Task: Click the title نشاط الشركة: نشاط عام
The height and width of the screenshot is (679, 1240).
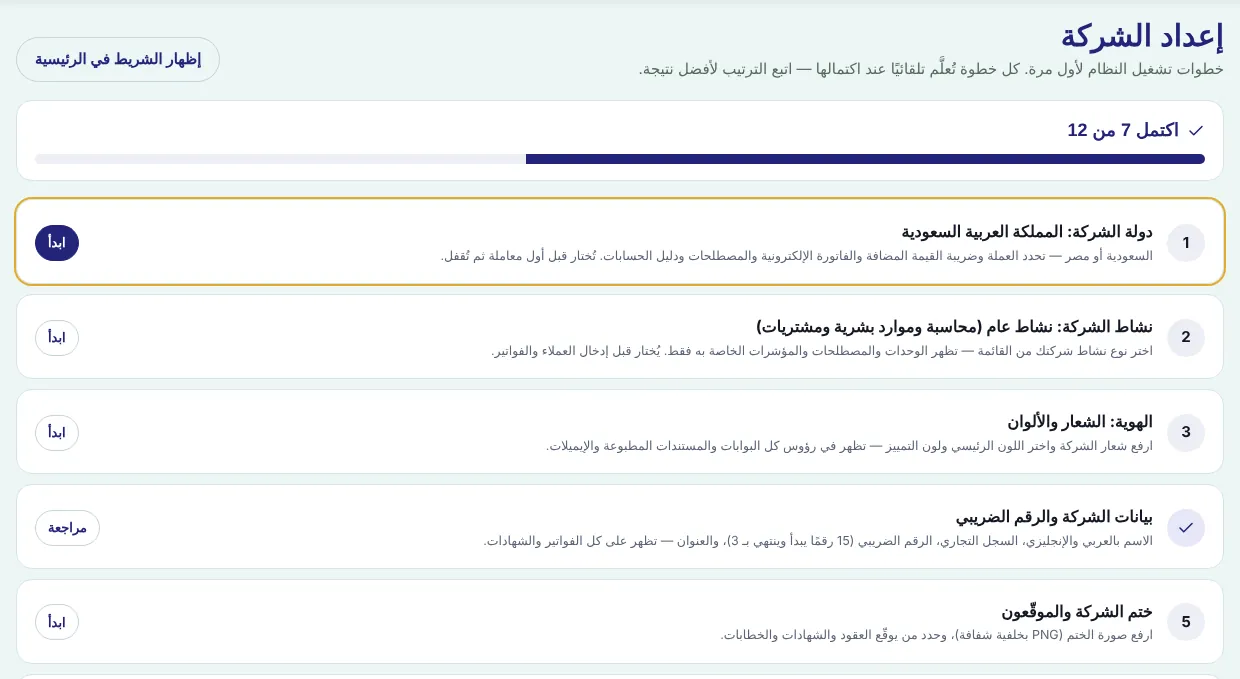Action: (x=954, y=327)
